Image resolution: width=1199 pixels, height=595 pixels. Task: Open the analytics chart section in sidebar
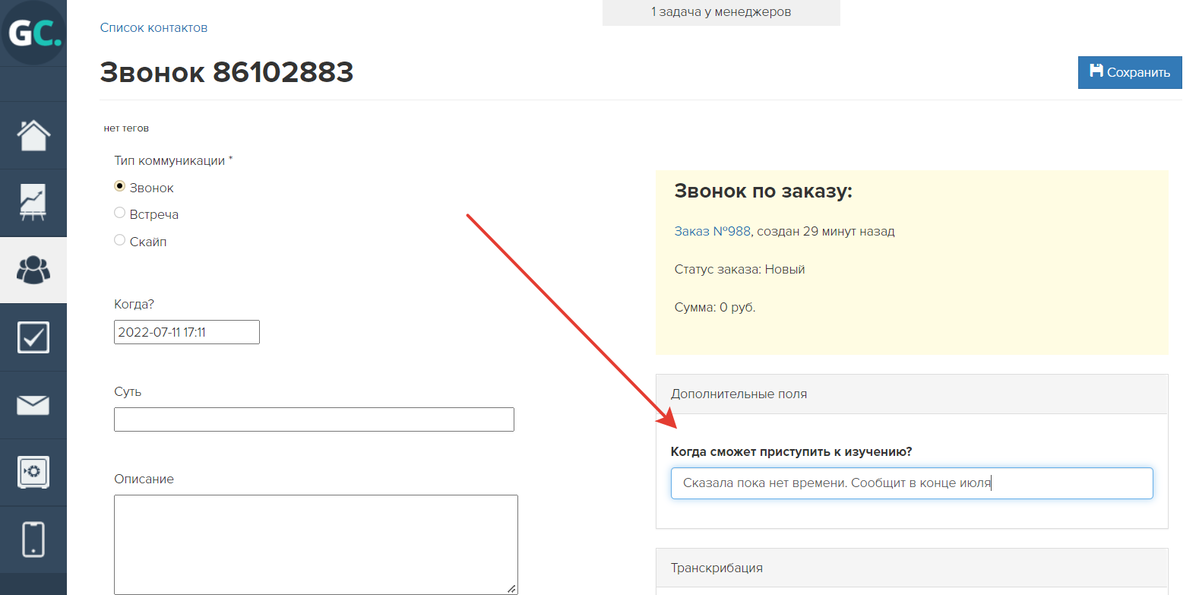(x=34, y=203)
